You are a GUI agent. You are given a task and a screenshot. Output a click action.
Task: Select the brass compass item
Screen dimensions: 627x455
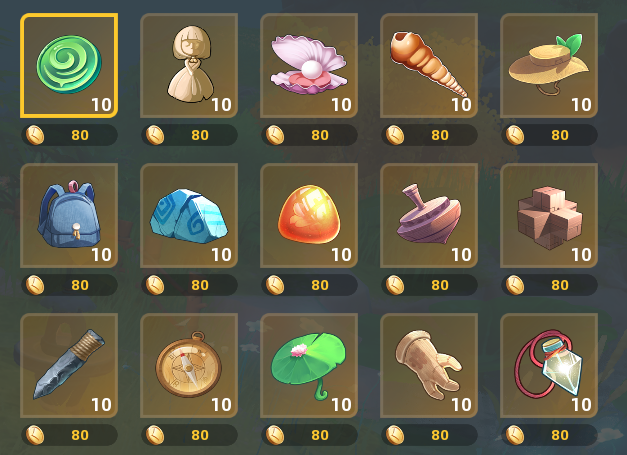coord(189,365)
